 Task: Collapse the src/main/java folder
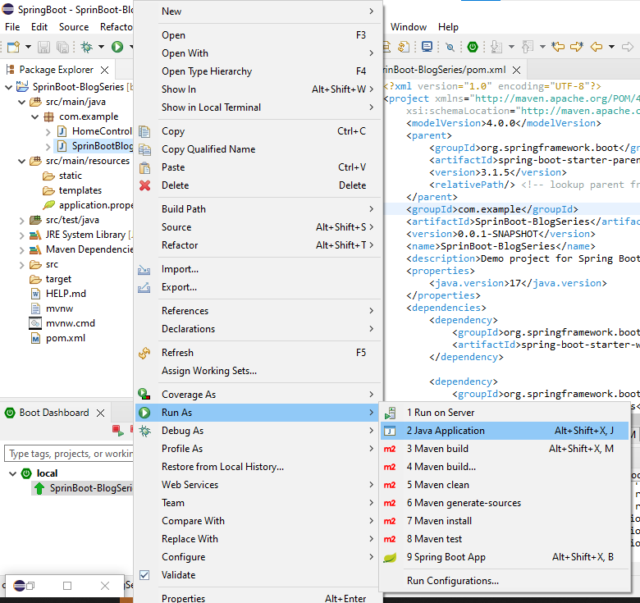(x=22, y=102)
